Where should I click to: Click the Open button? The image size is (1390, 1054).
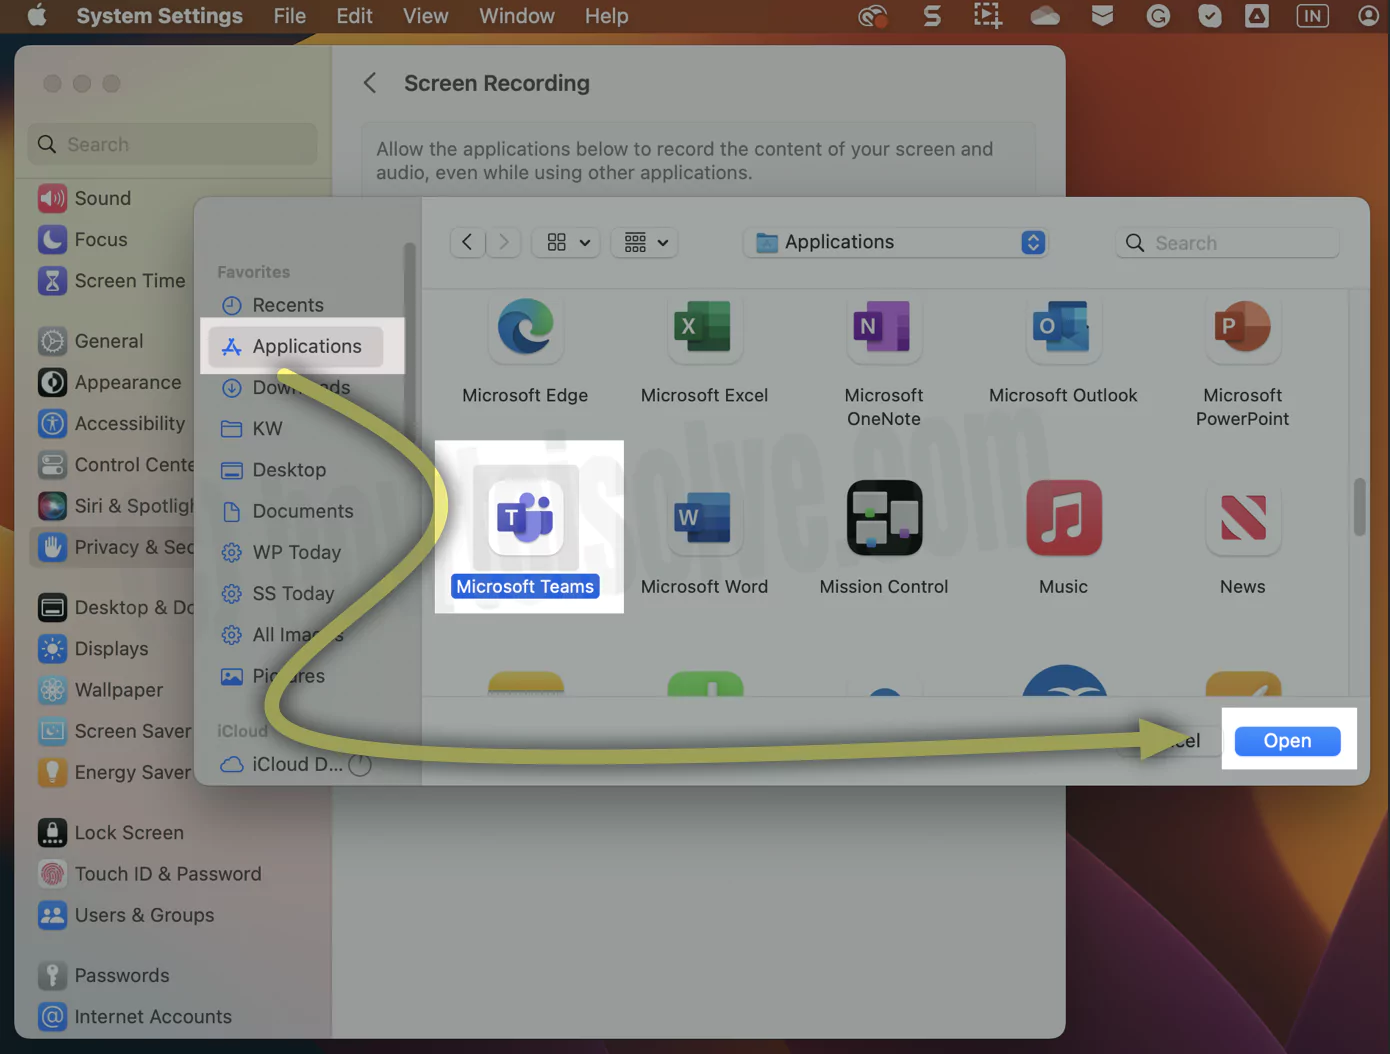[x=1287, y=740]
